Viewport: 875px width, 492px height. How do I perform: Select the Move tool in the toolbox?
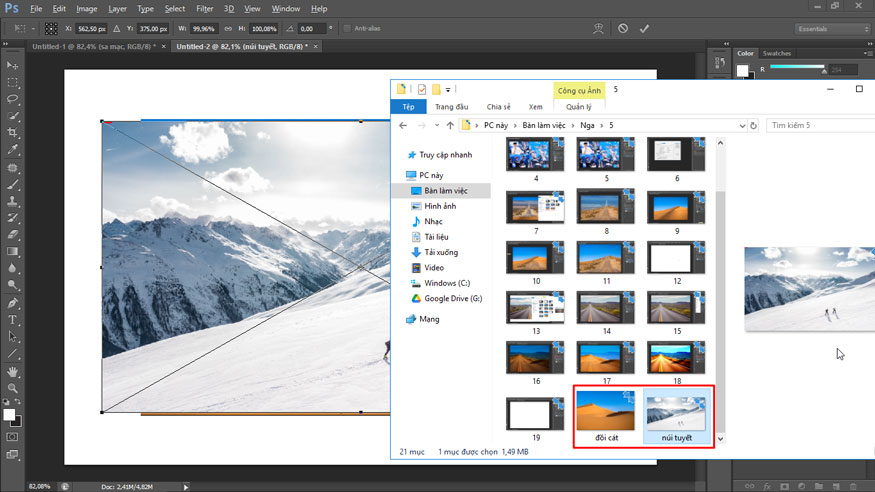tap(13, 64)
